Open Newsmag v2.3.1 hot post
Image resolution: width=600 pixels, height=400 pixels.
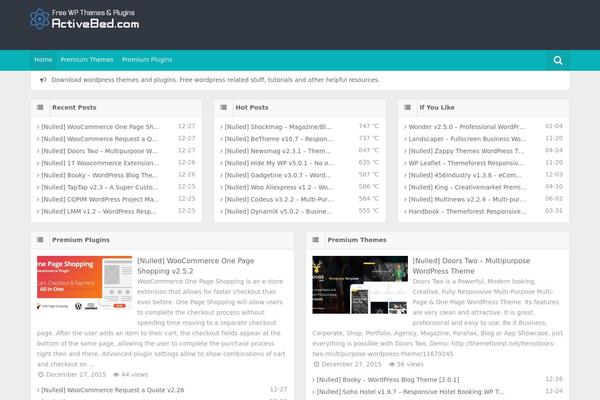(278, 151)
